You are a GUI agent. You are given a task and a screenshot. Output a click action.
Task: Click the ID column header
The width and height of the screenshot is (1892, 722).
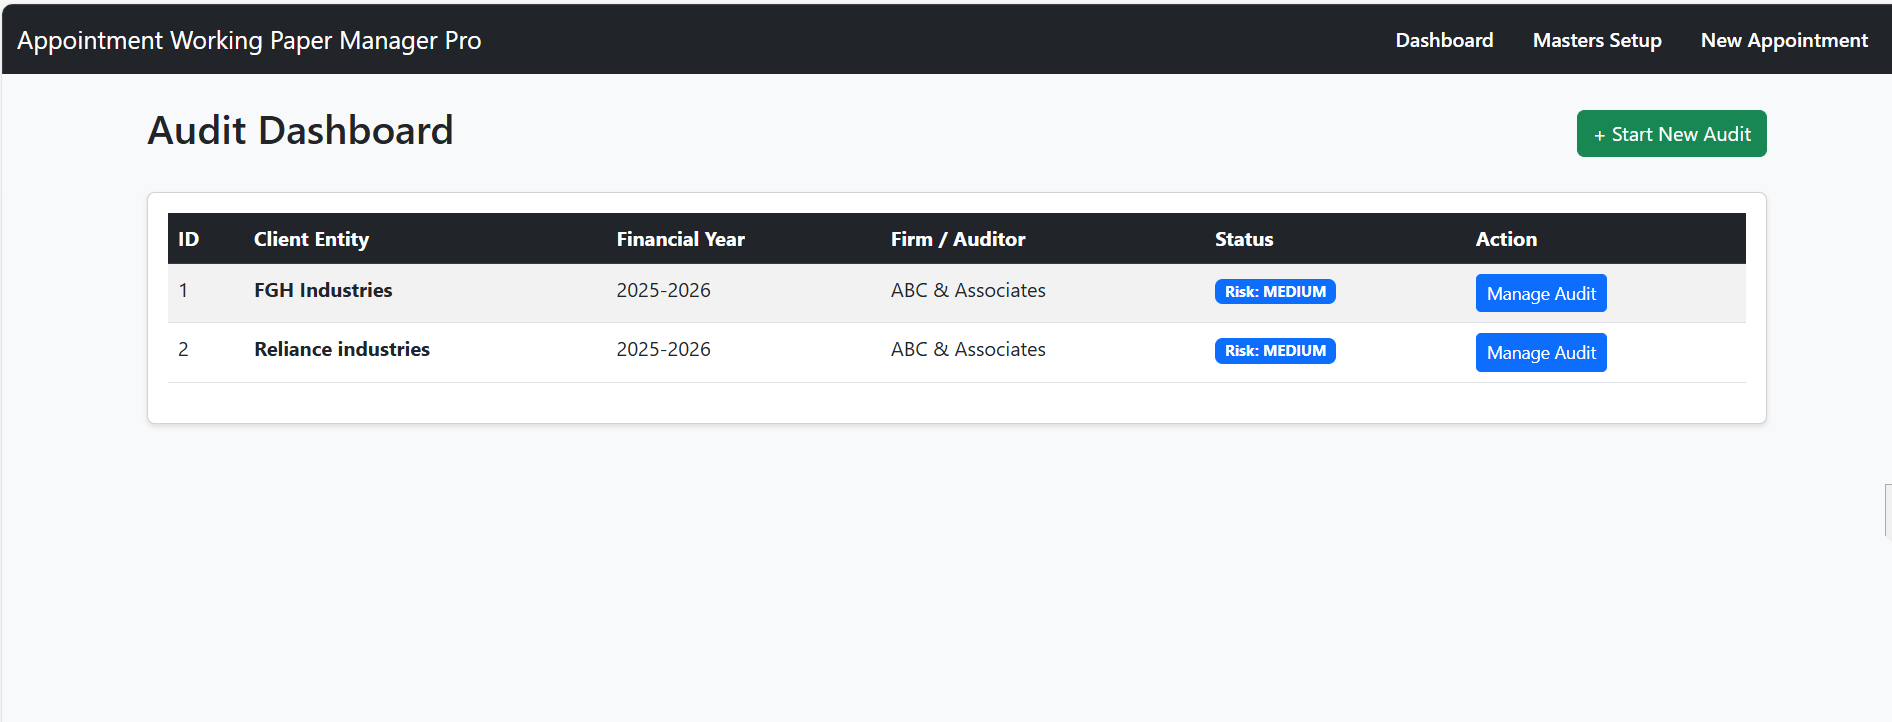point(188,239)
